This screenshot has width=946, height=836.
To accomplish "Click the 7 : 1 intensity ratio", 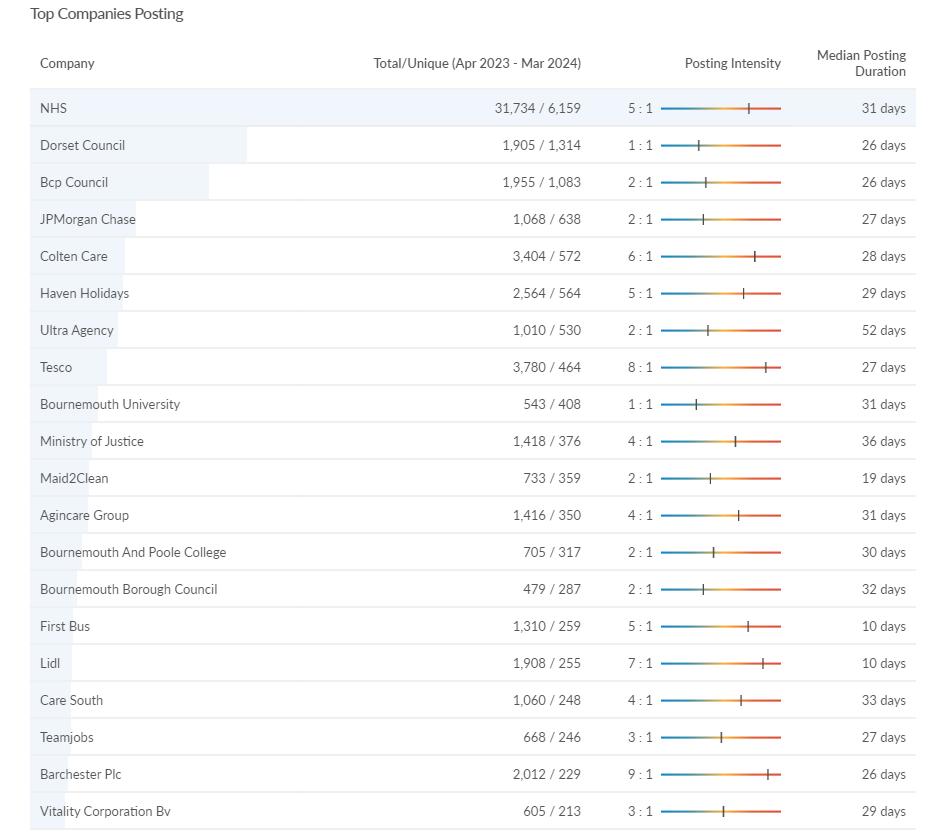I will point(640,663).
